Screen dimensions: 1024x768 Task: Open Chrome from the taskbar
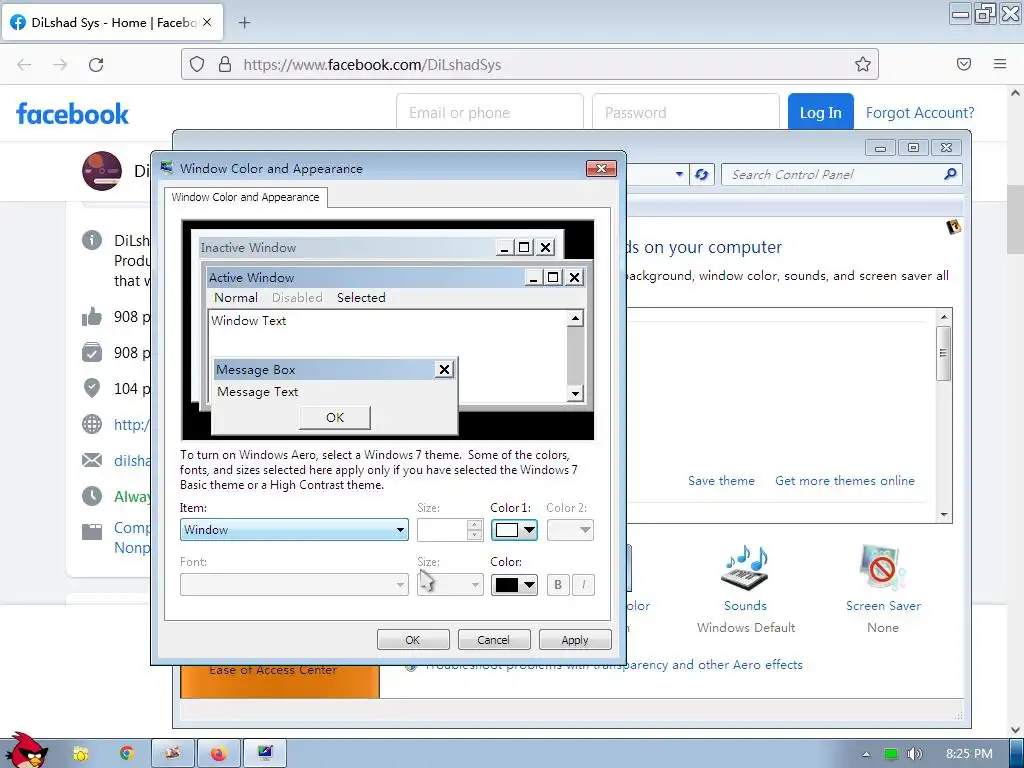tap(127, 754)
